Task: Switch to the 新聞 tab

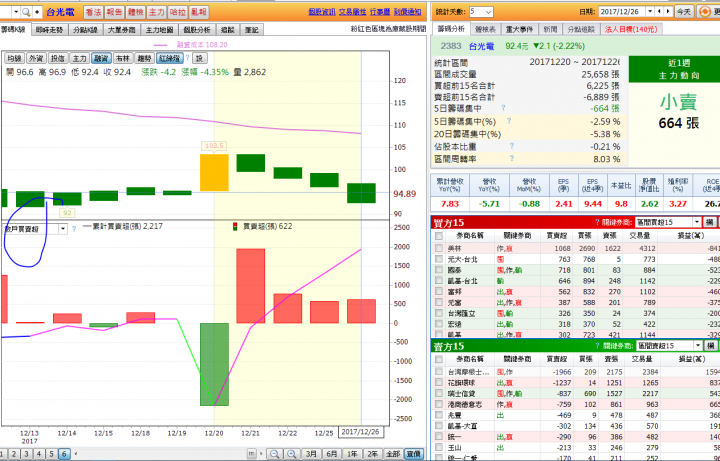Action: tap(550, 29)
